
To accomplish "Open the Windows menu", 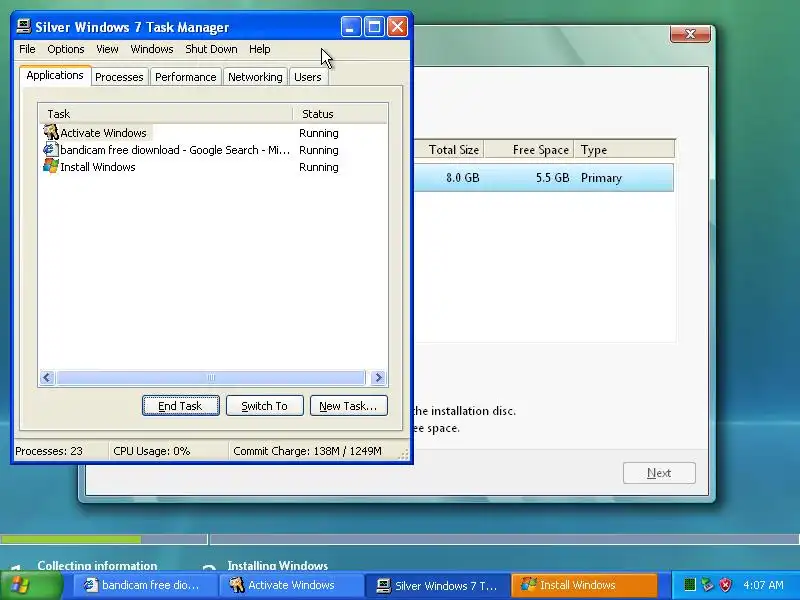I will point(152,49).
